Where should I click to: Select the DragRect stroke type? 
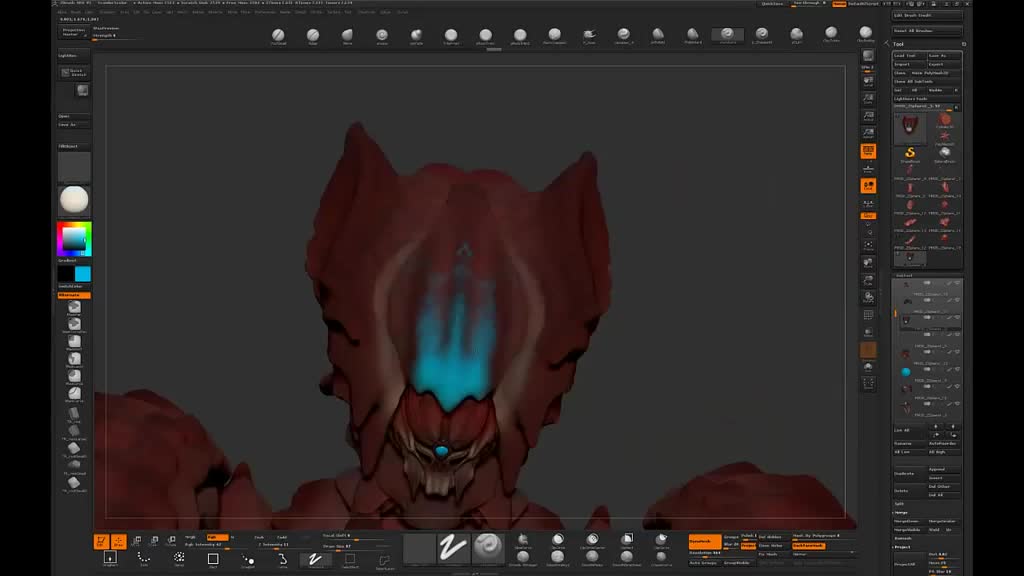pos(110,559)
